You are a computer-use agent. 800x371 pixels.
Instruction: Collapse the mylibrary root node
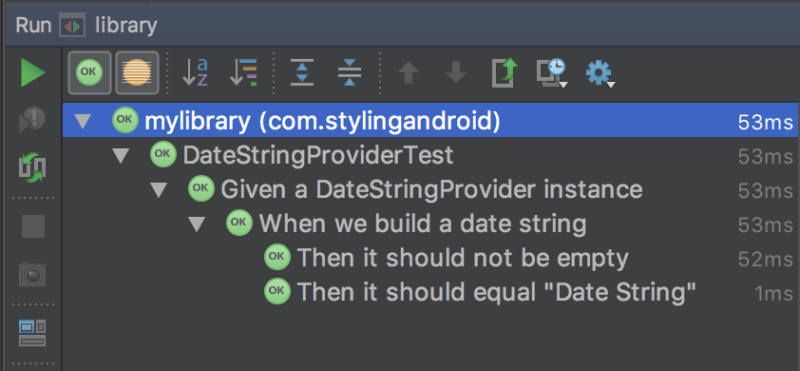tap(83, 121)
